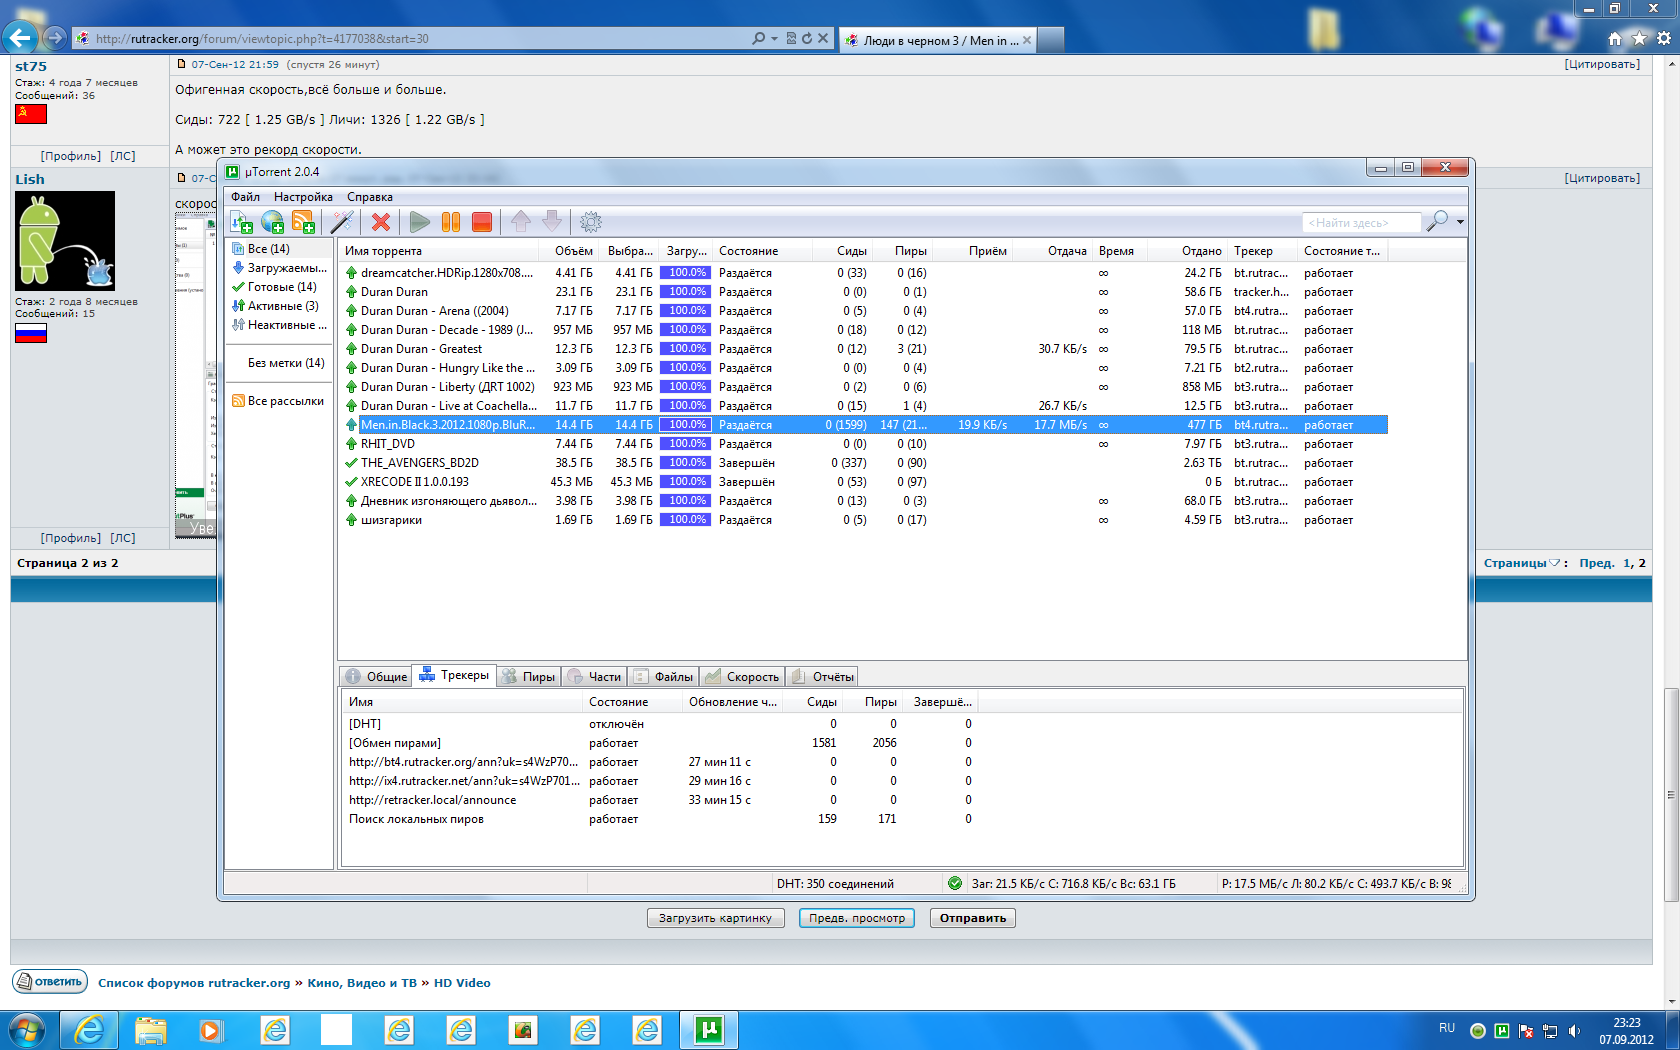Sort by 'Имя торрента' column header
Image resolution: width=1680 pixels, height=1050 pixels.
pos(440,251)
